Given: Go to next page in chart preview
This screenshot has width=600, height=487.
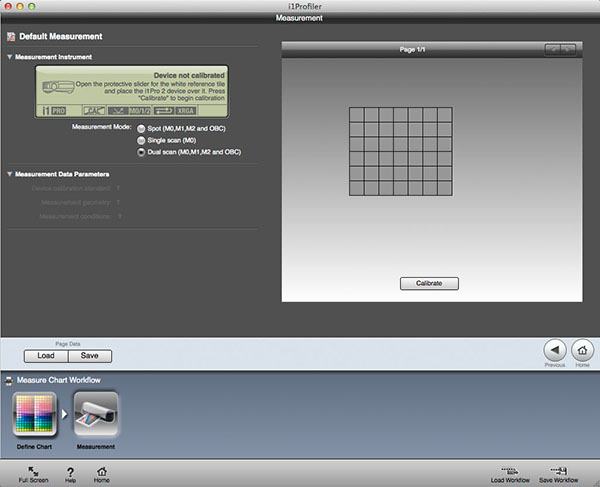Looking at the screenshot, I should coord(568,50).
